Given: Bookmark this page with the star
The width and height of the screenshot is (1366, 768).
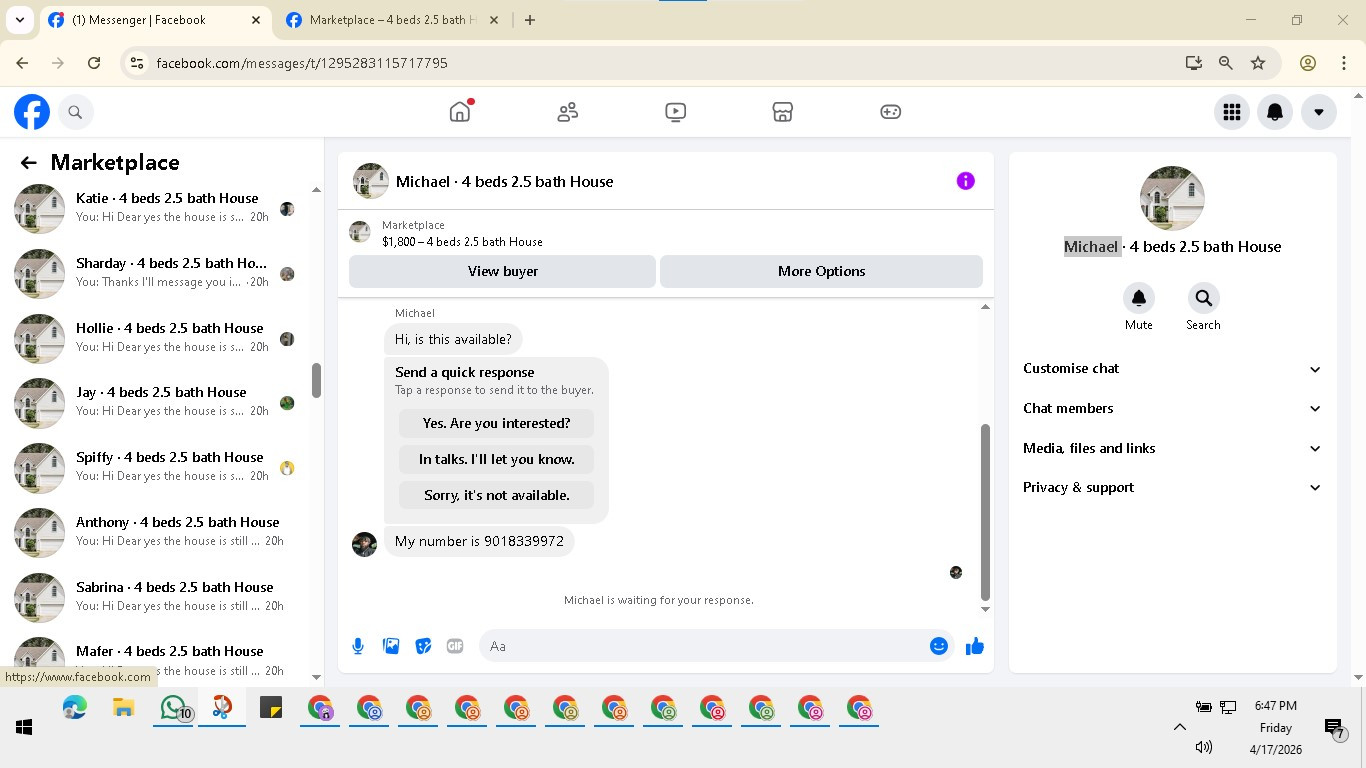Looking at the screenshot, I should (1258, 63).
